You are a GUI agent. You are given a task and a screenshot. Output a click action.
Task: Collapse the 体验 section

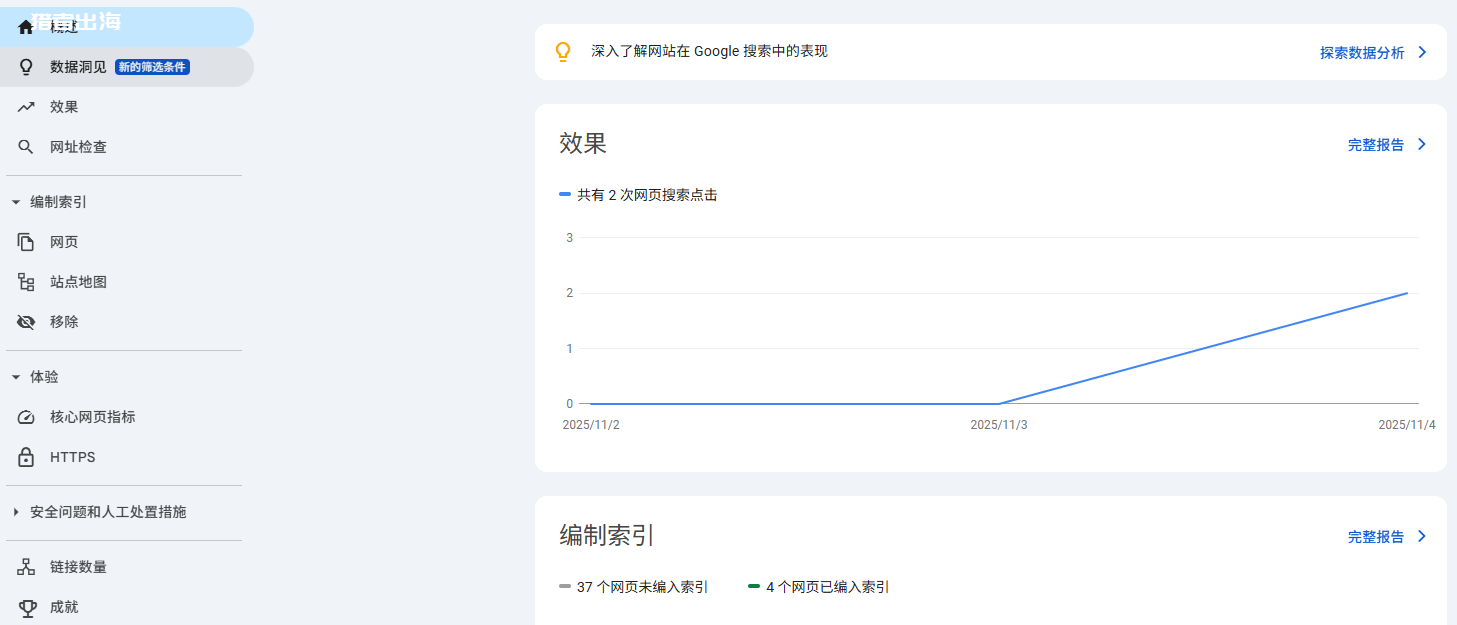(14, 377)
